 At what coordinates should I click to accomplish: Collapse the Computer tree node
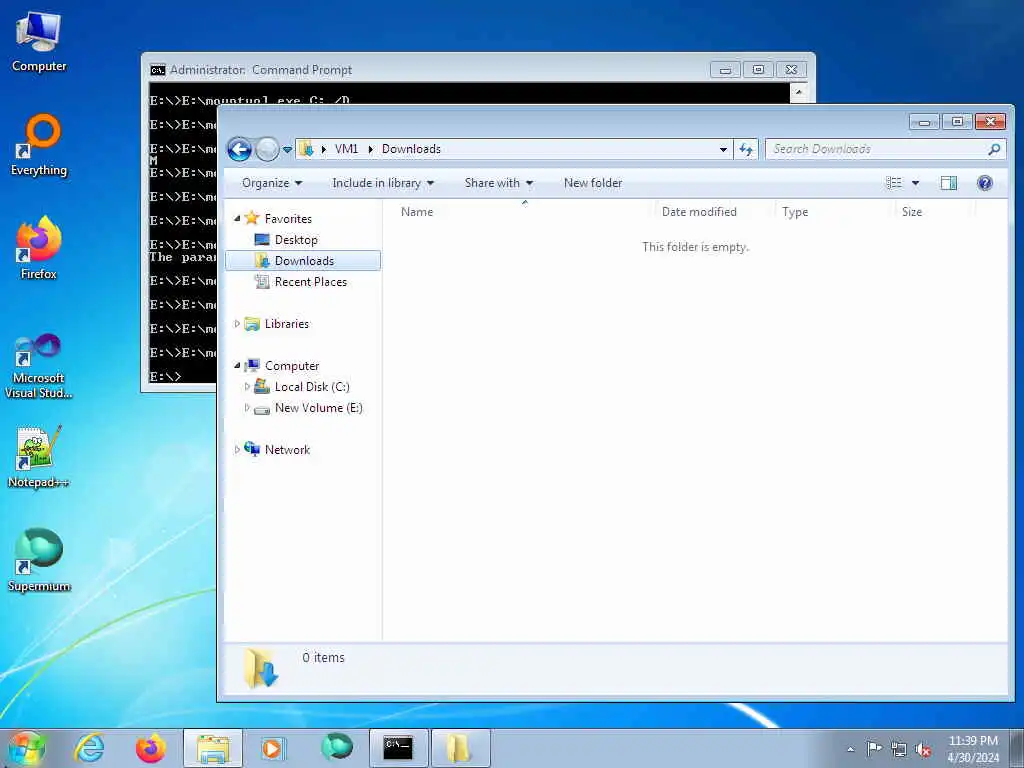click(237, 366)
